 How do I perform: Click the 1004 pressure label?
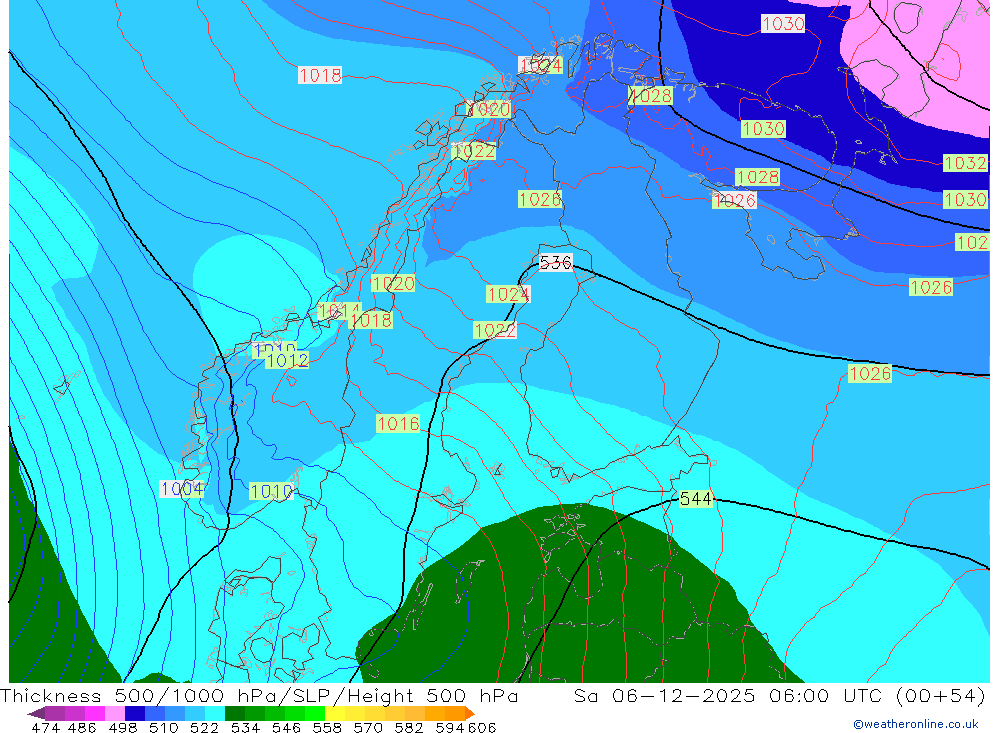coord(182,489)
